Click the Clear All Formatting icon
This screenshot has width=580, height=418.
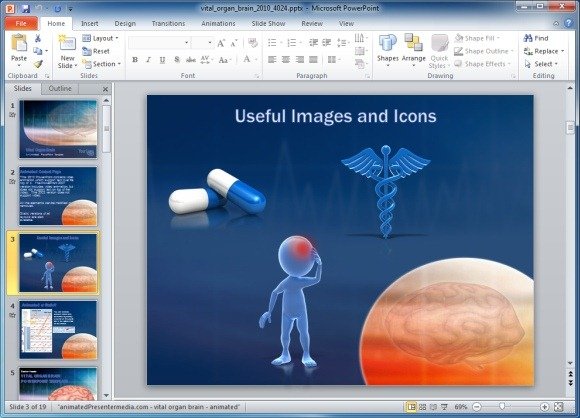(253, 43)
